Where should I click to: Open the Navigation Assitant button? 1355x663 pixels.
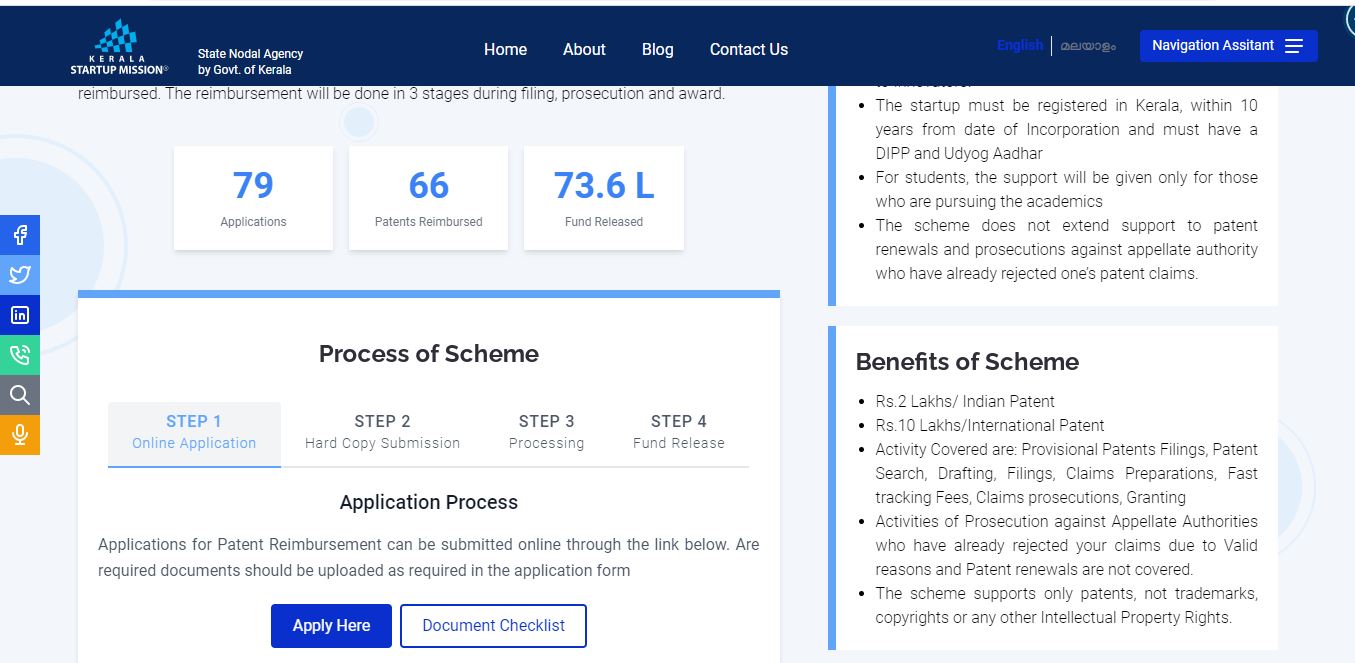coord(1228,46)
